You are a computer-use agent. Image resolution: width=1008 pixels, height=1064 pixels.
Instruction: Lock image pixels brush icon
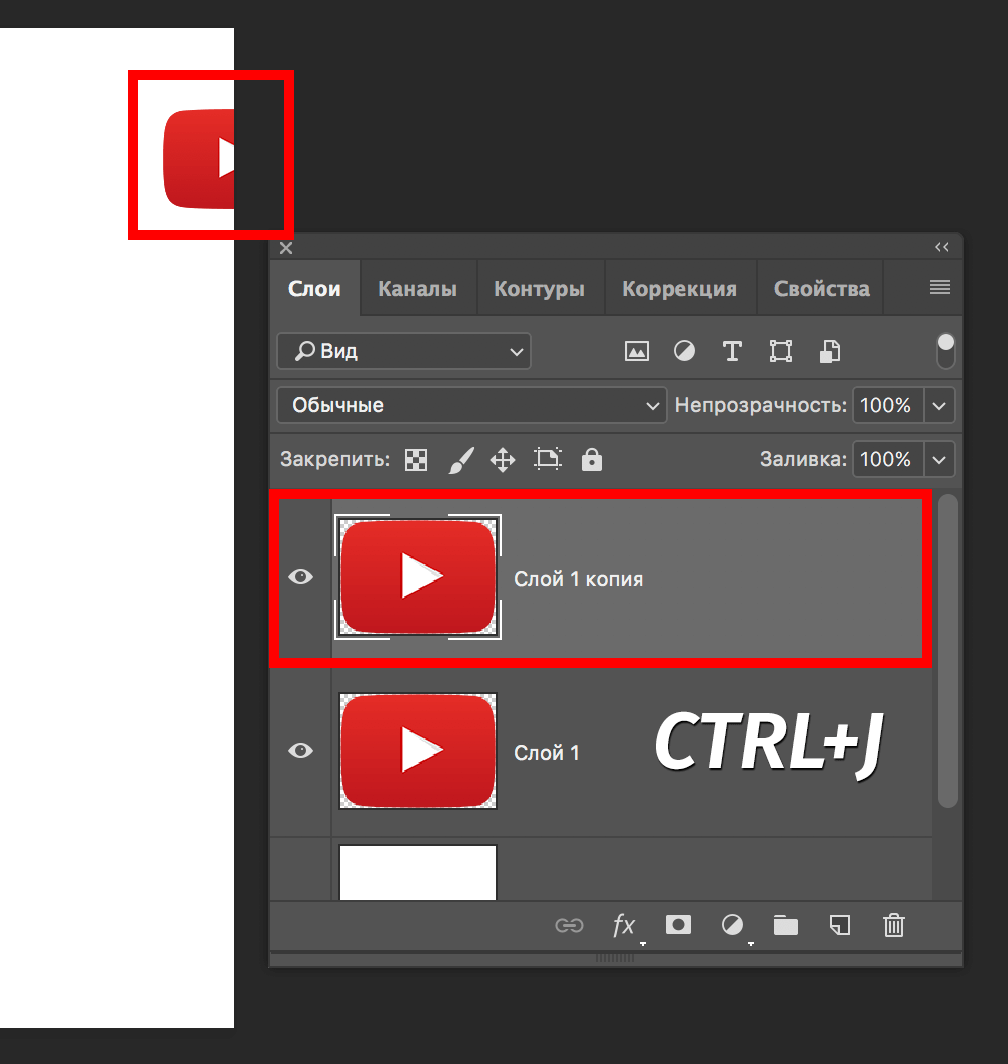tap(459, 460)
